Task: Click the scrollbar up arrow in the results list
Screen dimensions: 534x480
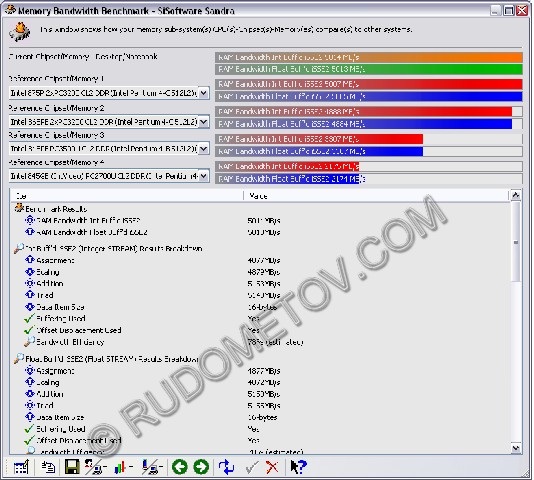Action: click(516, 195)
